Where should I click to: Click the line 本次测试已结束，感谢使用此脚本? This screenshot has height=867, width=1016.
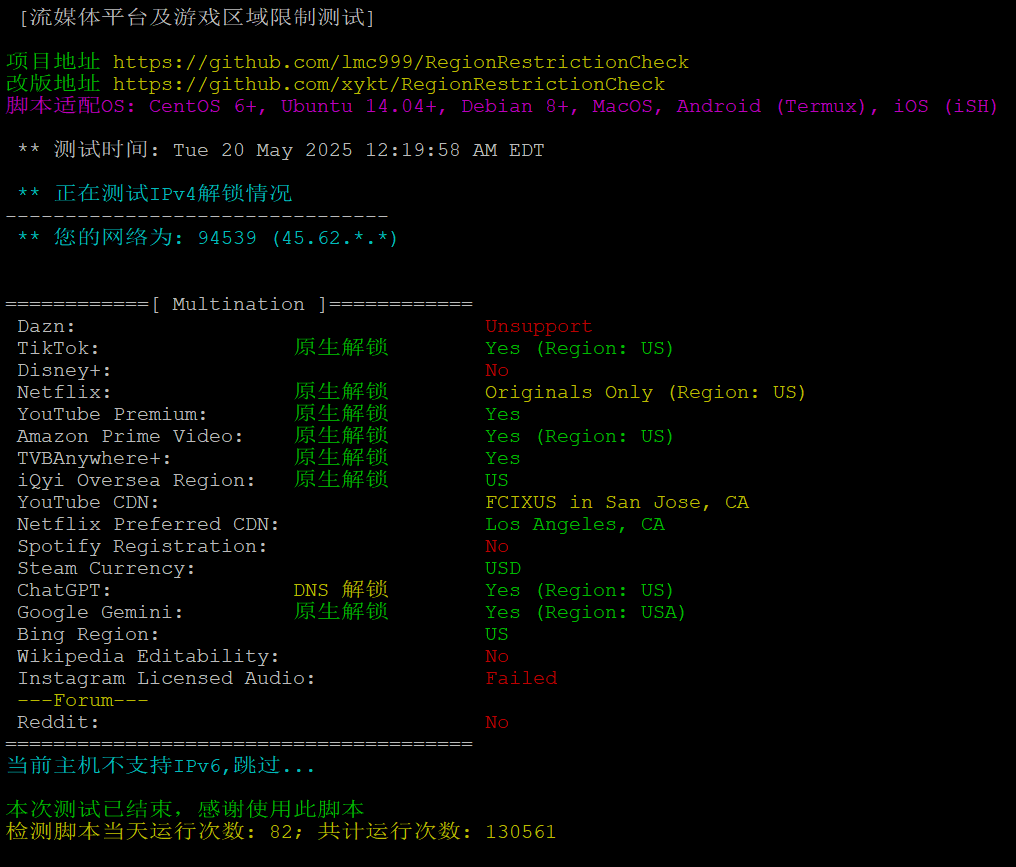tap(185, 810)
